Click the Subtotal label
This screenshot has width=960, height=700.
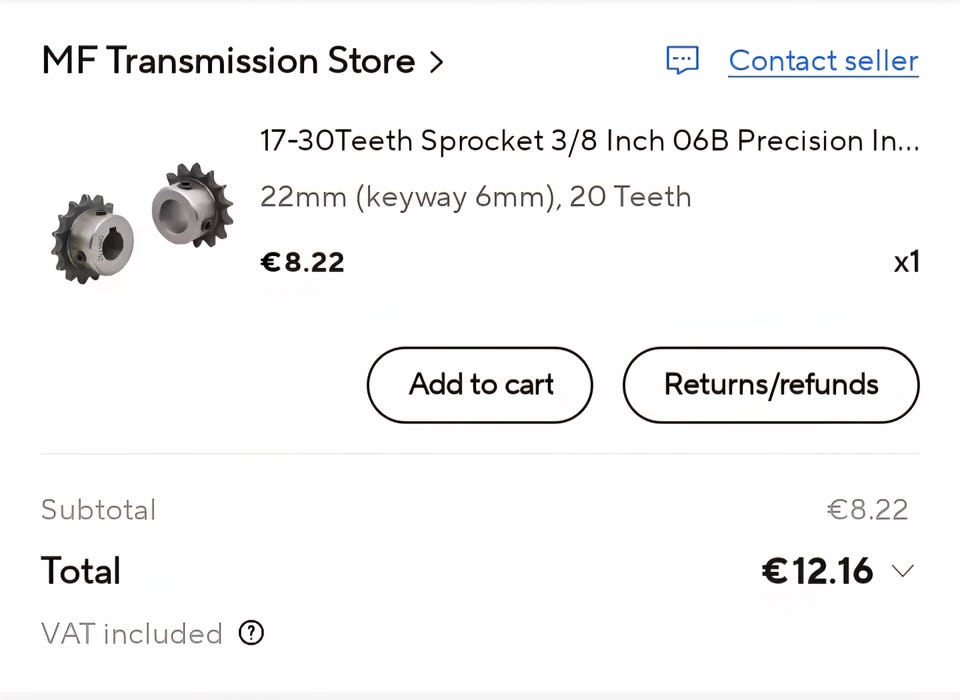point(98,510)
